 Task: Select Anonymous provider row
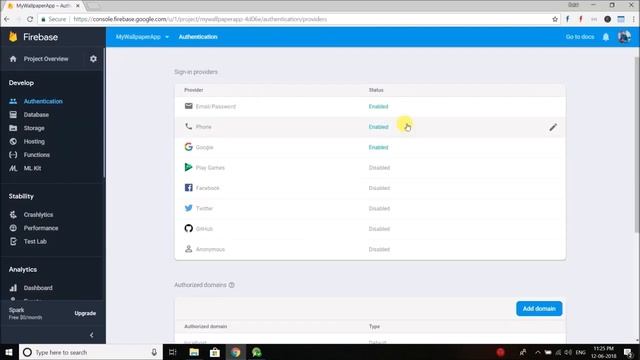coord(370,249)
